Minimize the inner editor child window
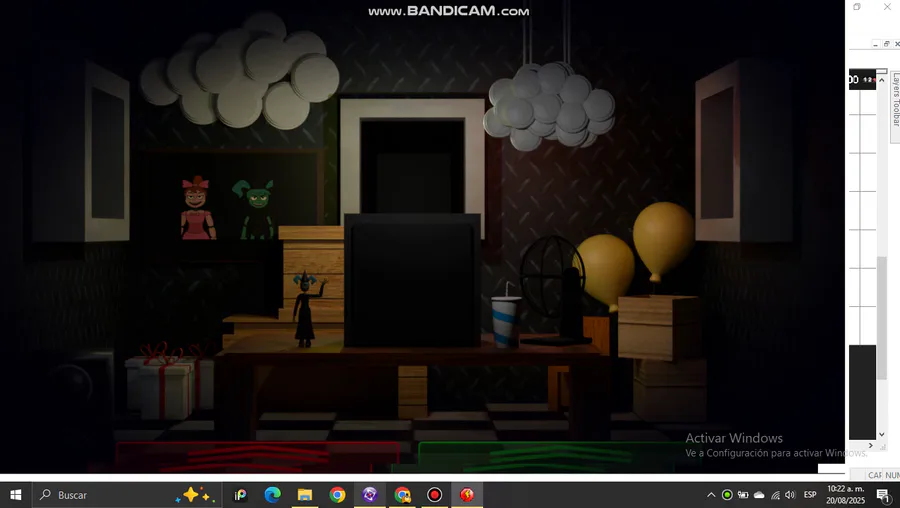Viewport: 900px width, 508px height. click(x=875, y=44)
